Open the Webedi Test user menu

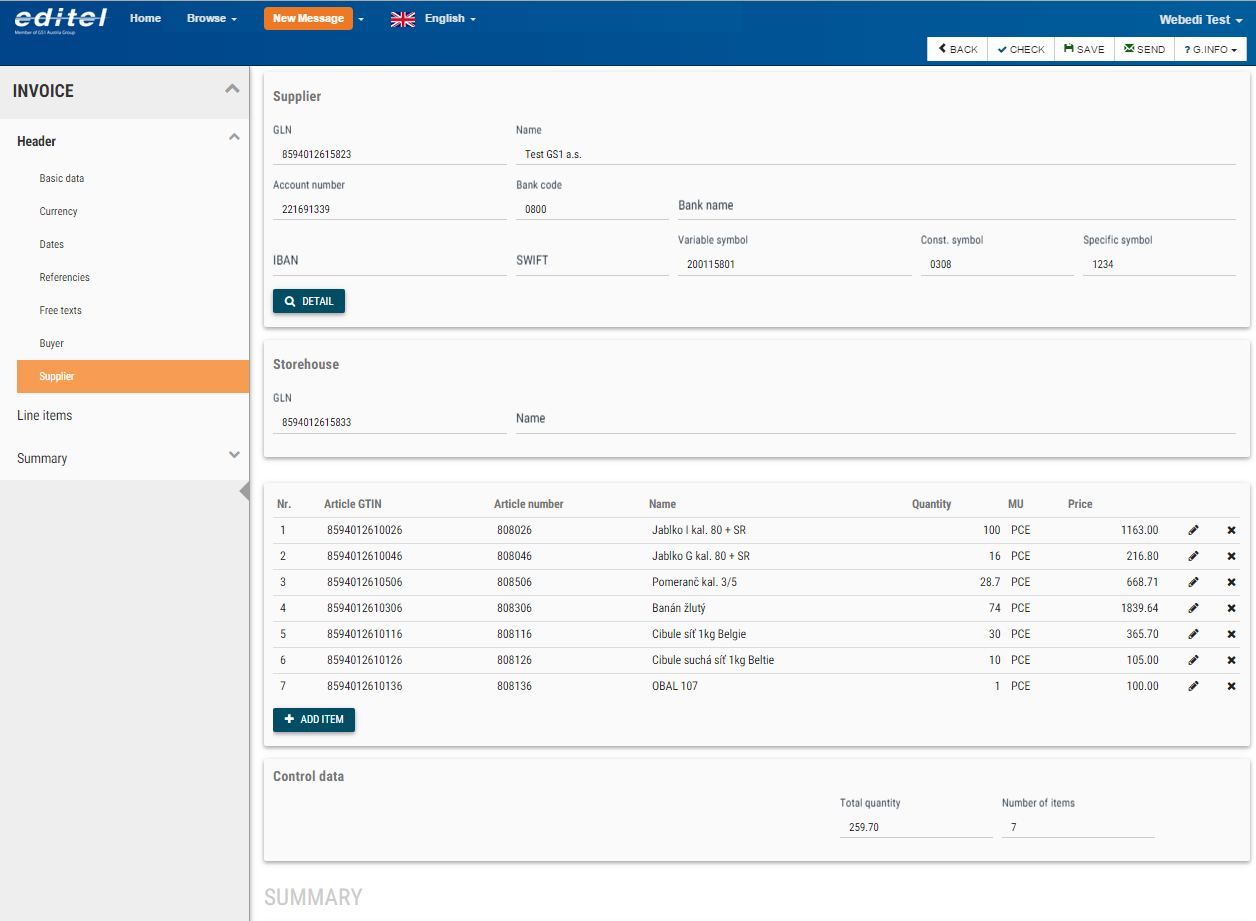pyautogui.click(x=1201, y=20)
